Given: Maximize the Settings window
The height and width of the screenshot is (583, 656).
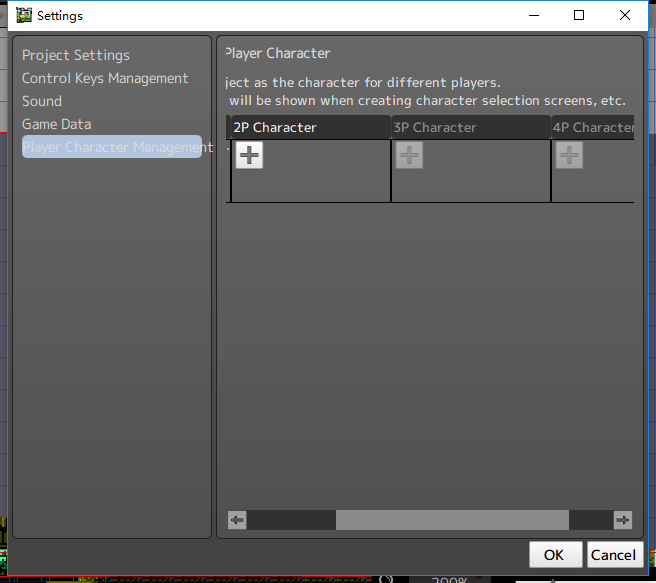Looking at the screenshot, I should pyautogui.click(x=579, y=15).
